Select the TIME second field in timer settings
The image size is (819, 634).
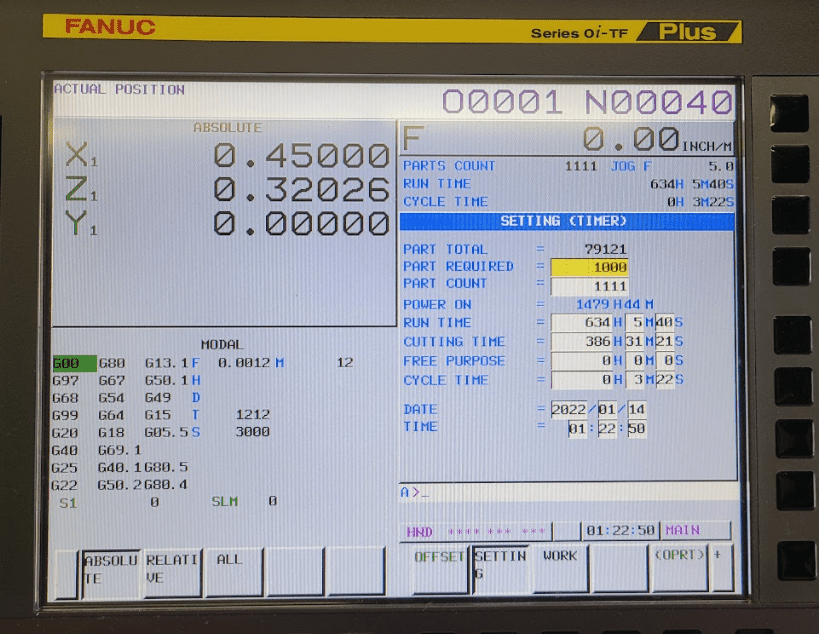pyautogui.click(x=637, y=429)
